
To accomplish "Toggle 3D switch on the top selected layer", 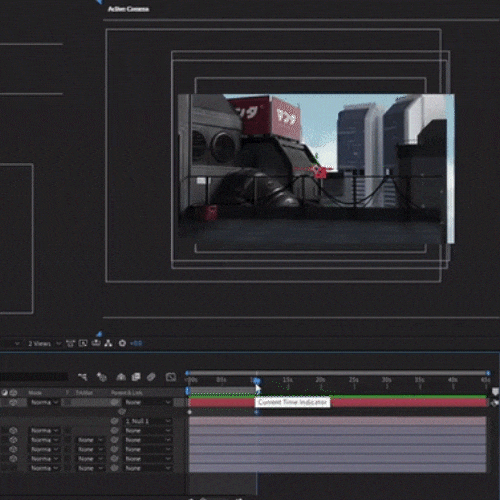I will (13, 402).
